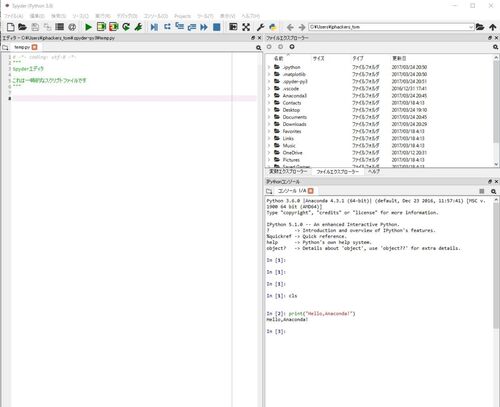Run the script with green play button
This screenshot has height=407, width=500.
(x=88, y=27)
